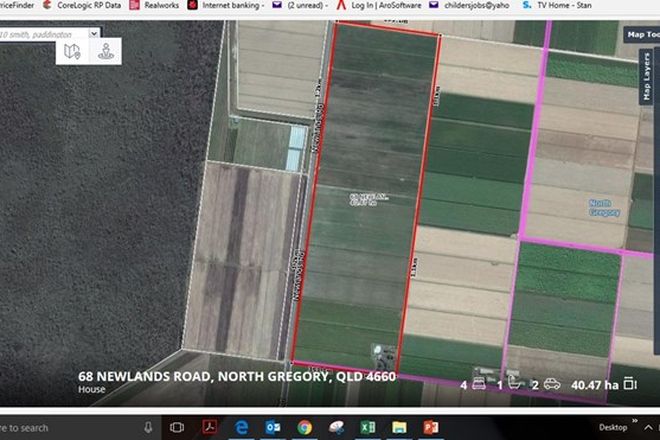
Task: Click the map view icon button
Action: click(x=71, y=52)
